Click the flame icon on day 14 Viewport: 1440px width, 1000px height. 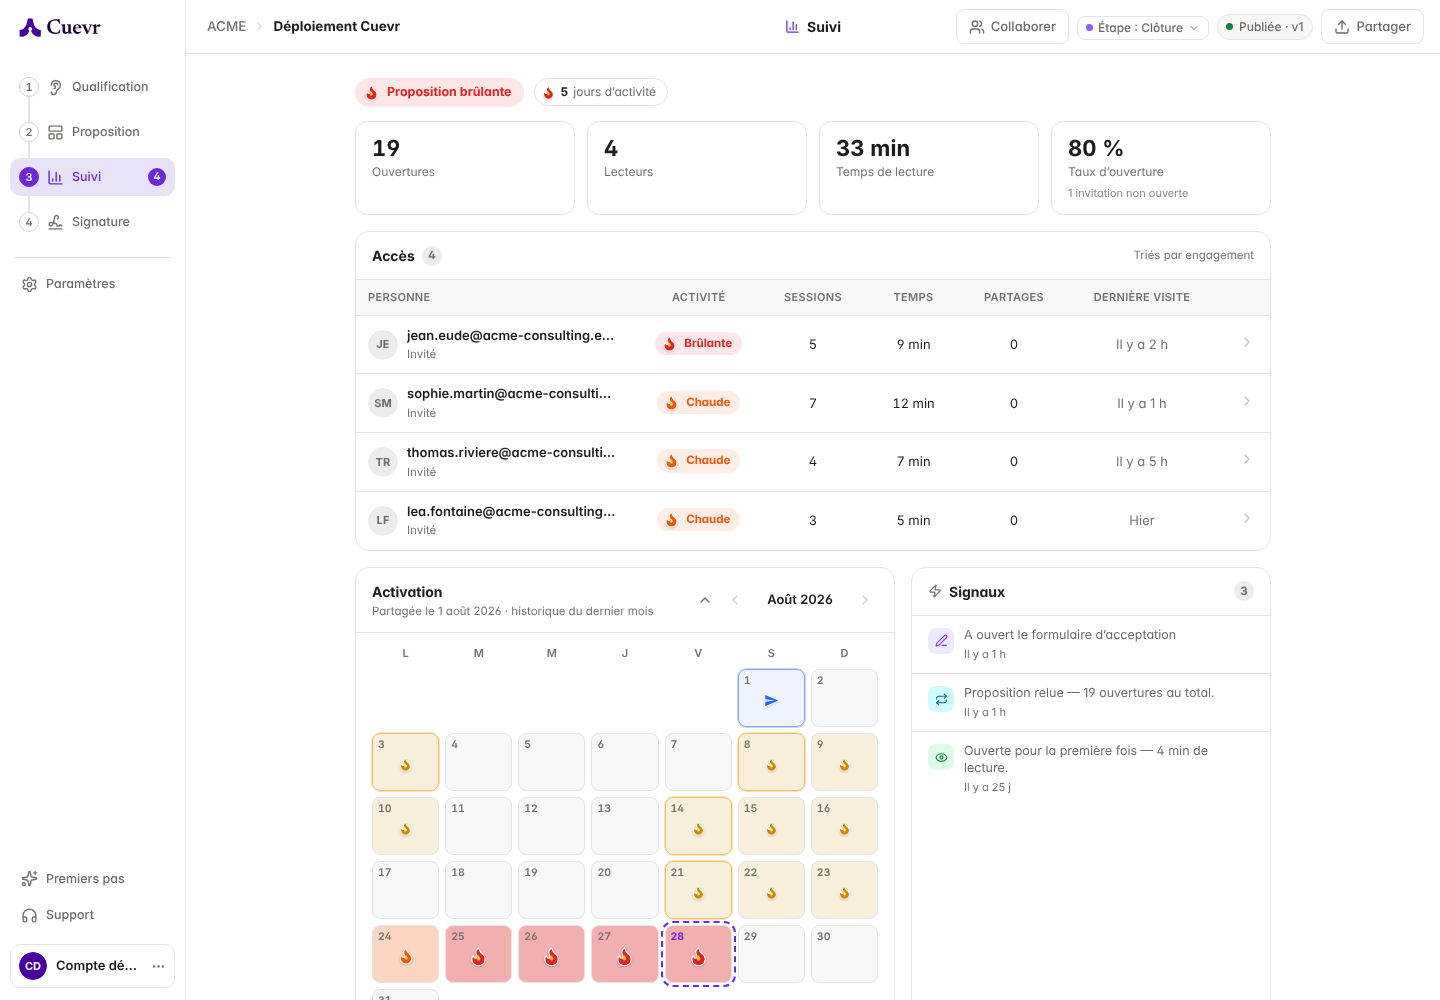click(x=698, y=829)
